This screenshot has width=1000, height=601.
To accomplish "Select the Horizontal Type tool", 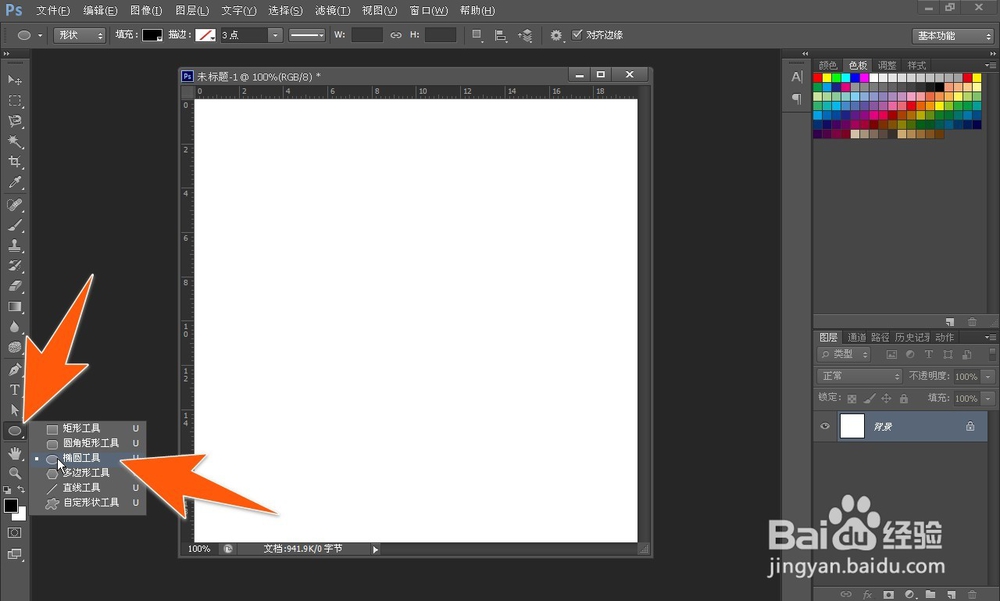I will pos(14,390).
